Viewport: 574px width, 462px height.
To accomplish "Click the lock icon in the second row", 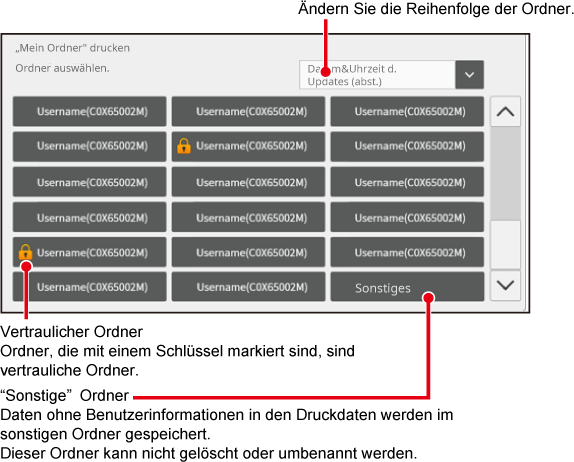I will click(184, 146).
